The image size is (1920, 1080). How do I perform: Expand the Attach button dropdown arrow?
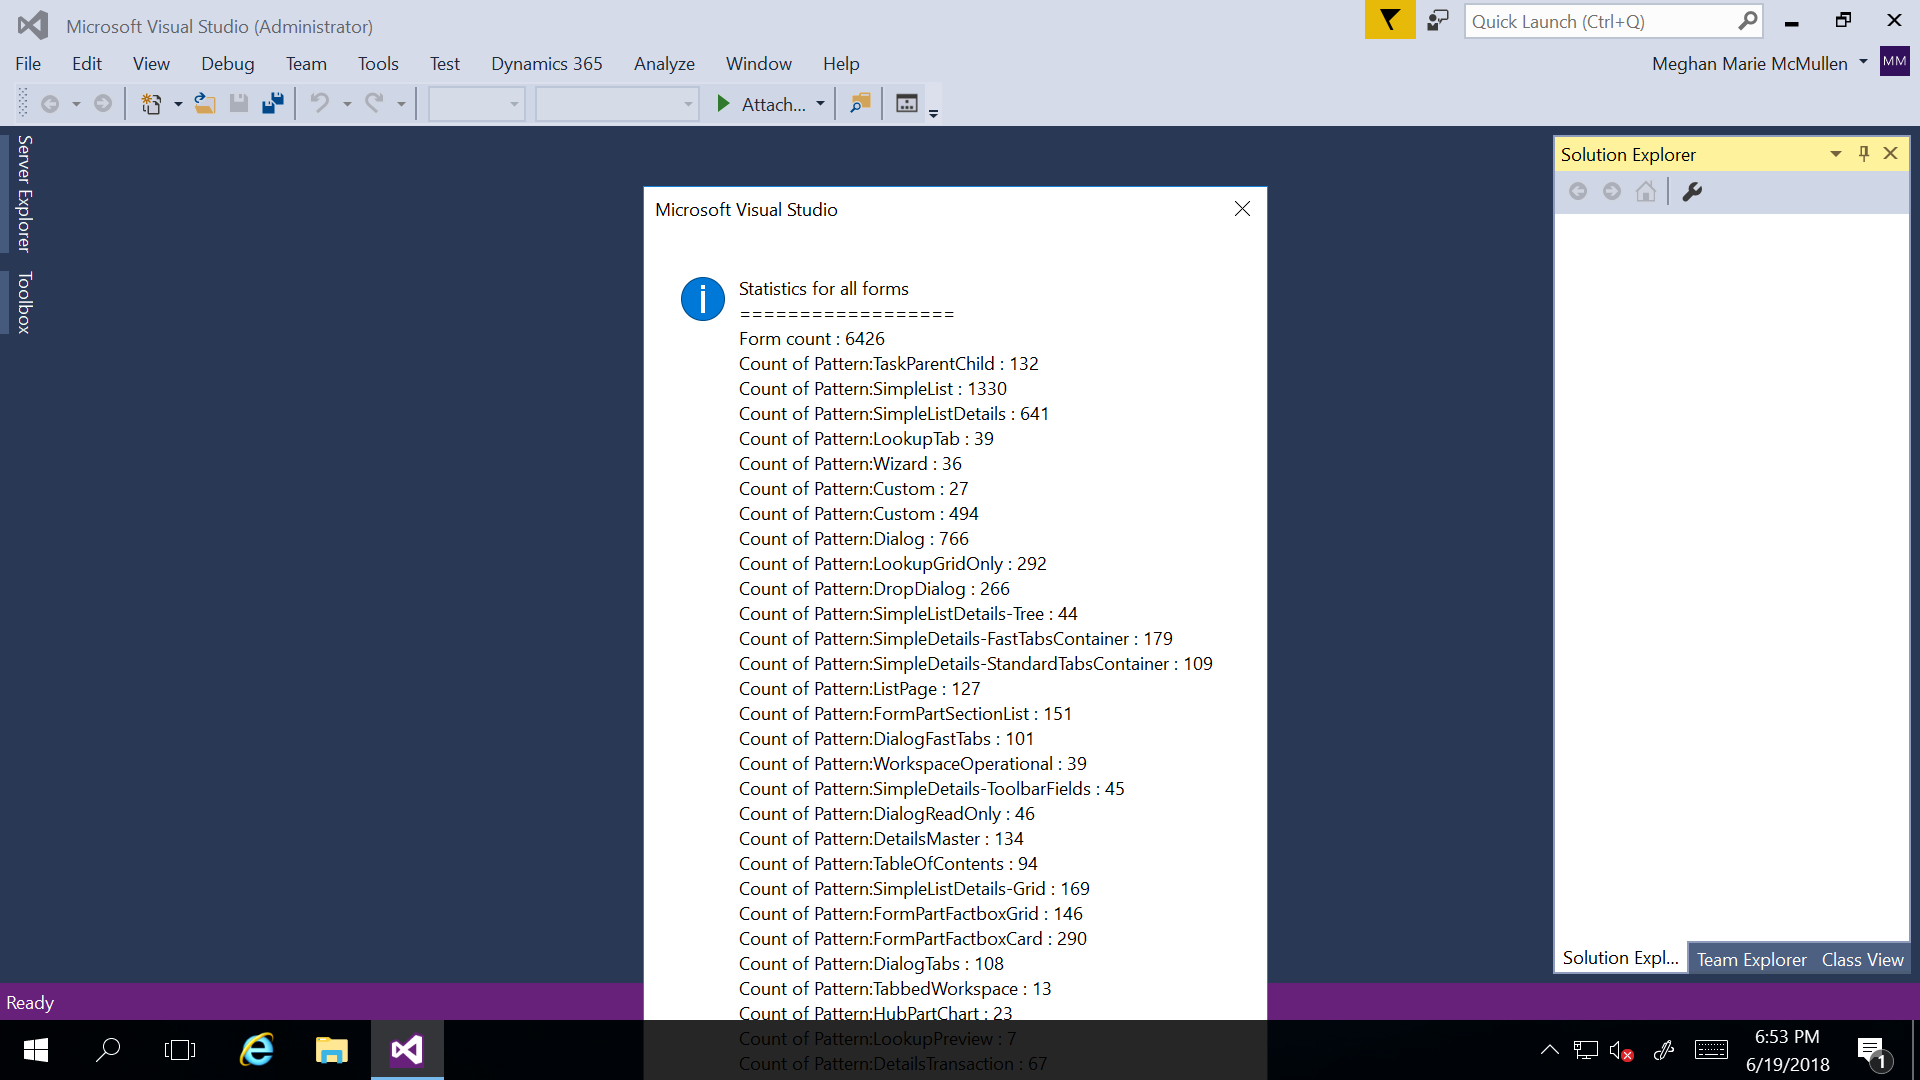click(821, 104)
